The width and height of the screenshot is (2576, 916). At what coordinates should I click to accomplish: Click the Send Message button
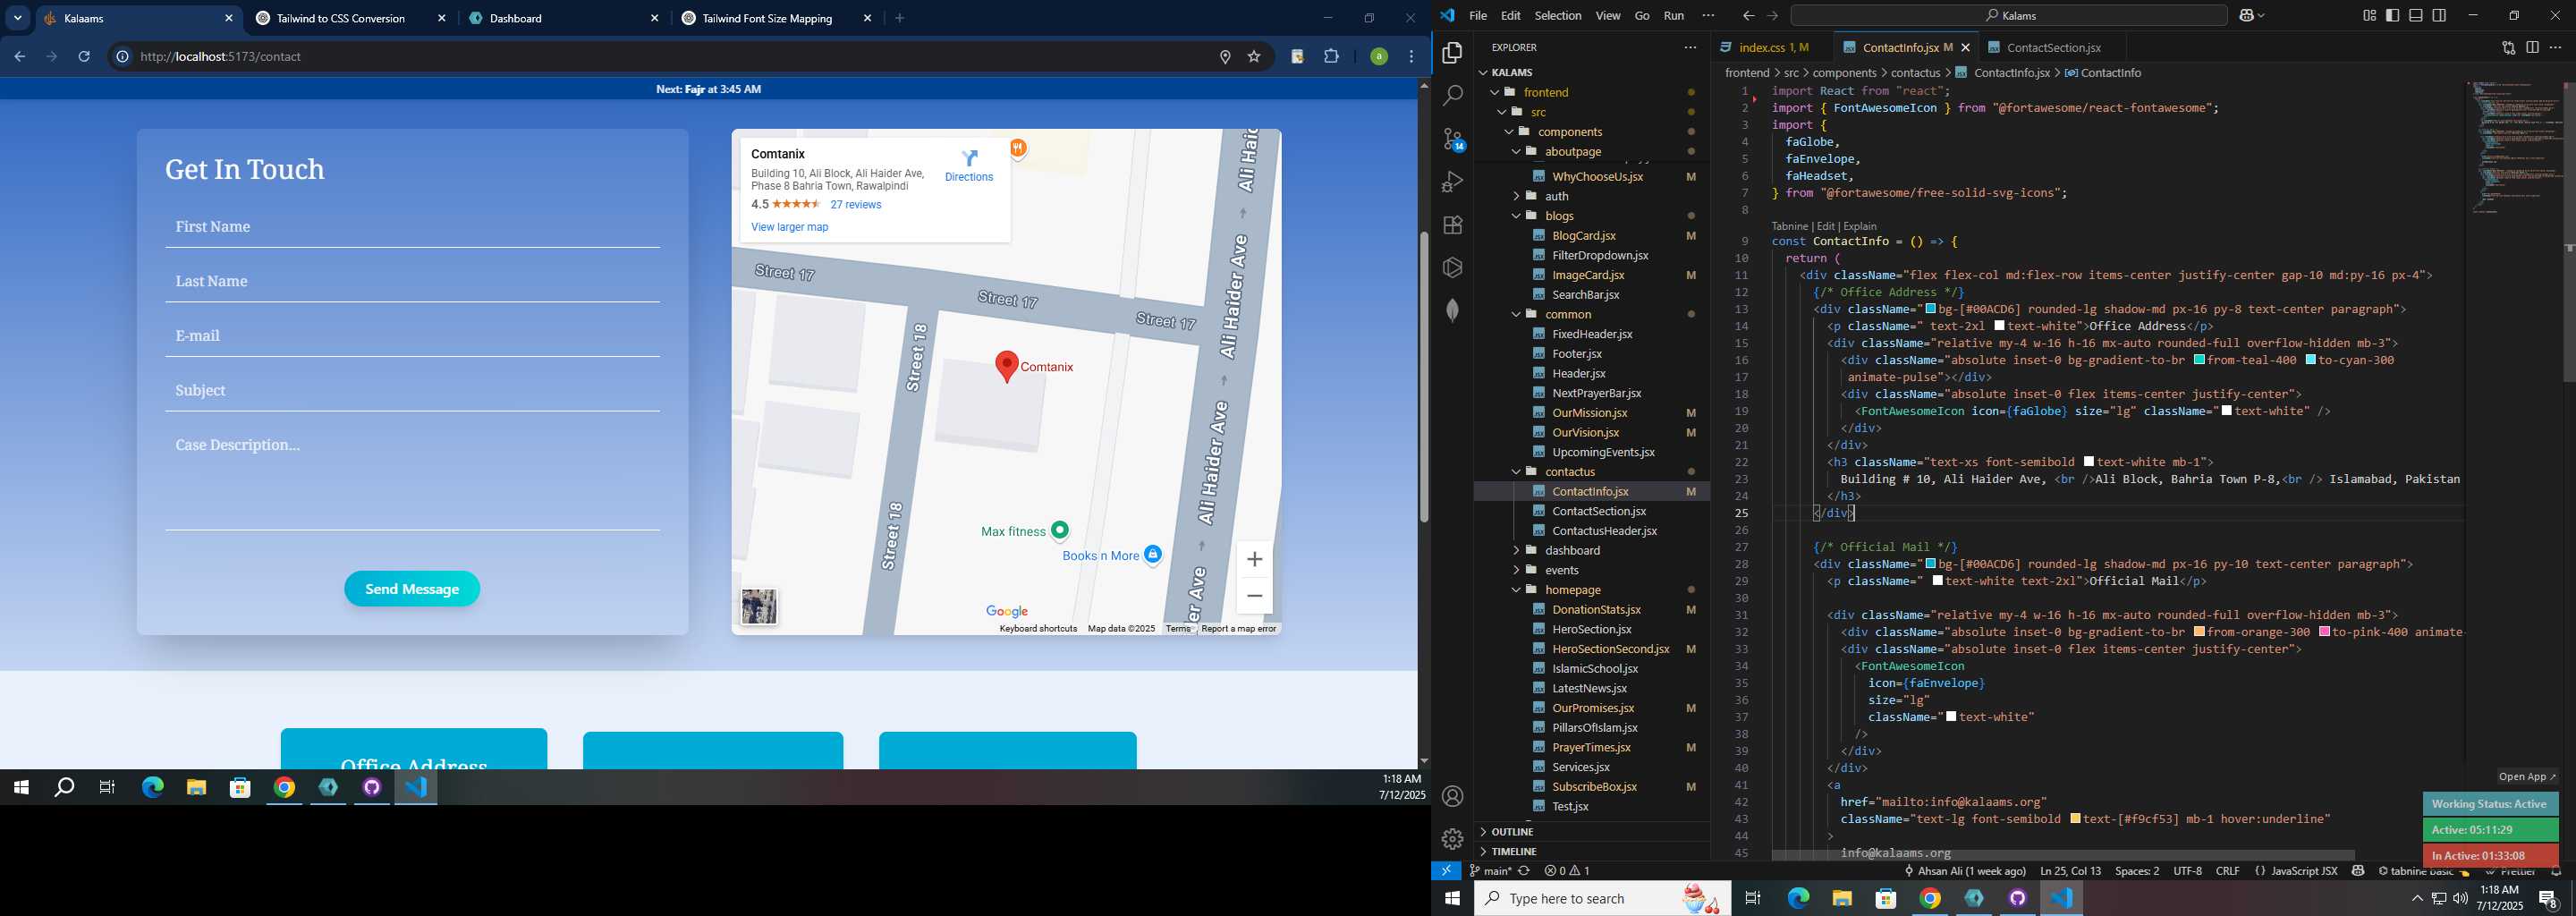pos(412,589)
